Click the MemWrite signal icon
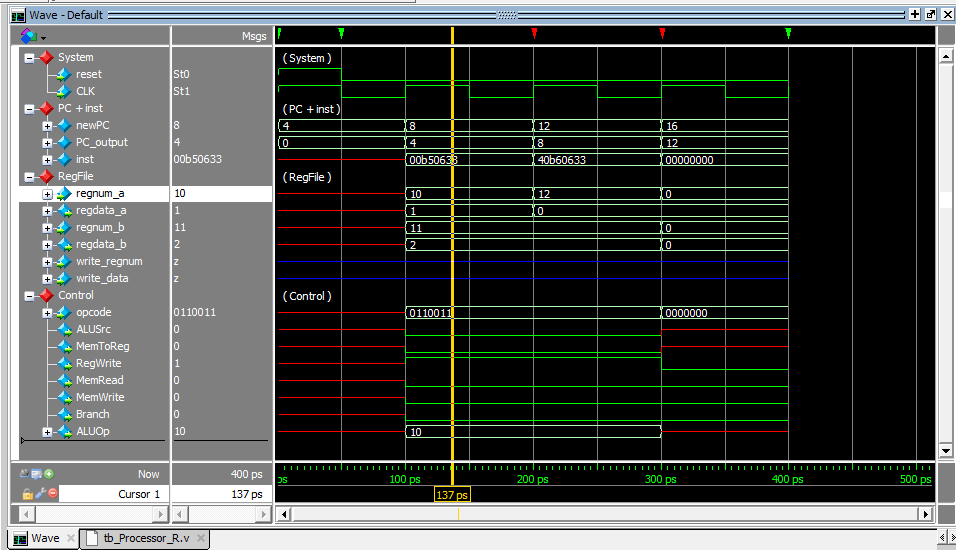Viewport: 956px width, 550px height. click(65, 398)
